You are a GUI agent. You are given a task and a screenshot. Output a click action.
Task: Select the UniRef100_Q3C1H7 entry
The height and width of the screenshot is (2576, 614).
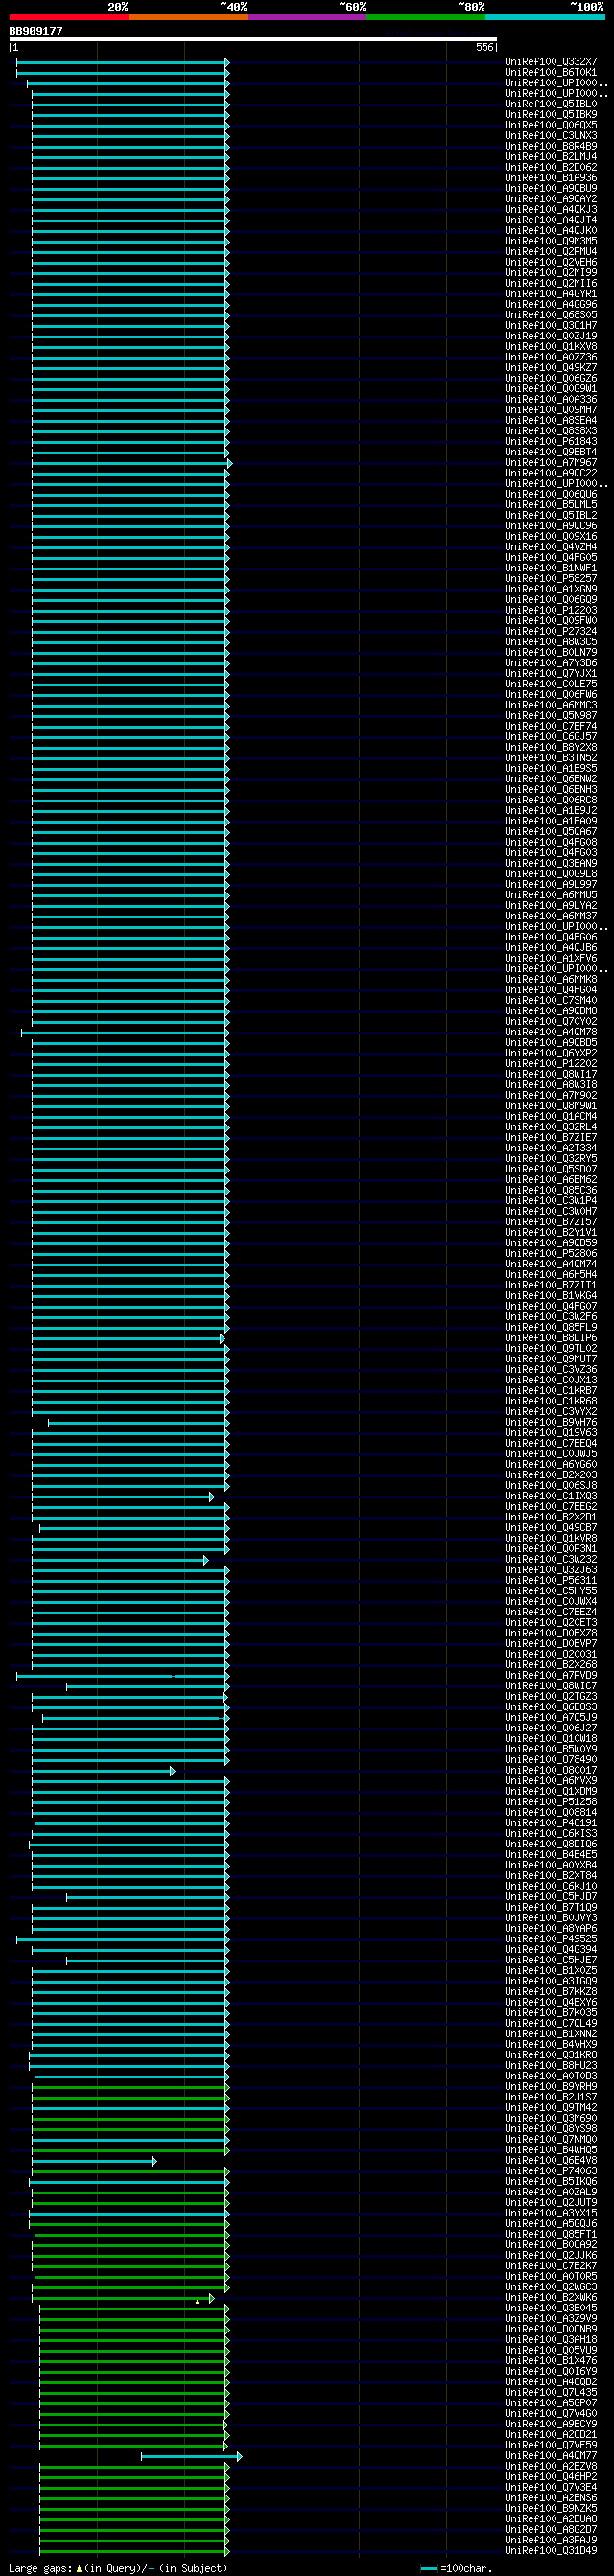coord(551,325)
